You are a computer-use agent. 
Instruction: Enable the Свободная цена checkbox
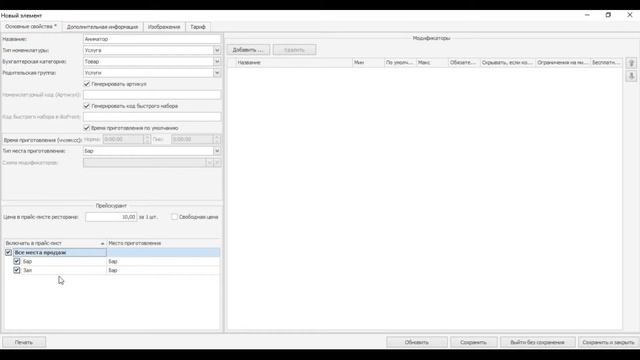click(x=174, y=217)
